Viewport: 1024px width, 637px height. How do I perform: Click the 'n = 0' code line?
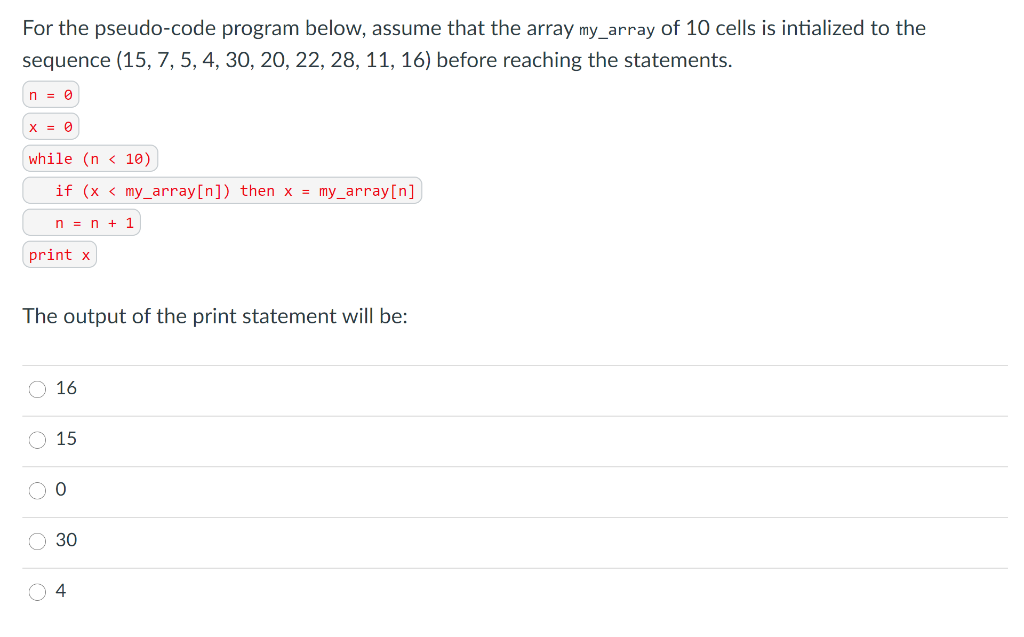(51, 95)
